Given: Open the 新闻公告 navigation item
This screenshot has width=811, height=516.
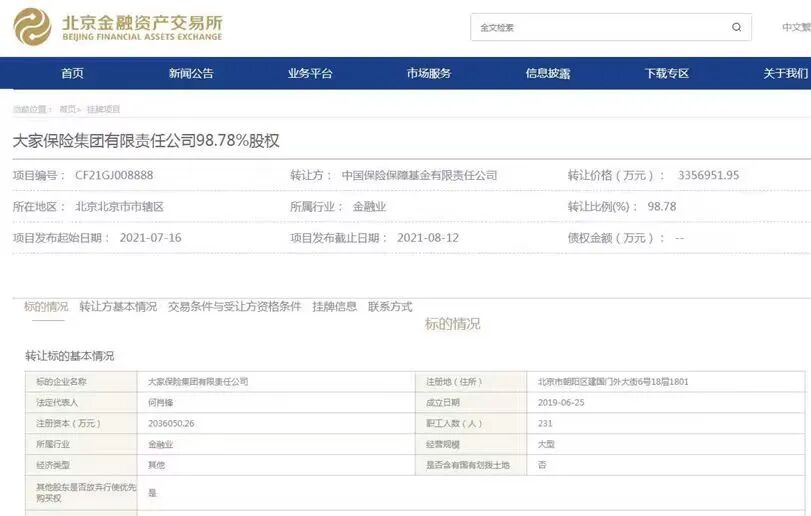Looking at the screenshot, I should (x=191, y=73).
